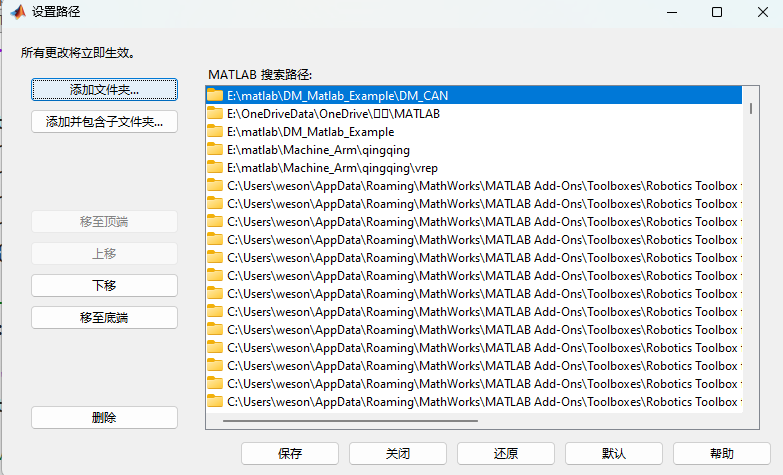Click folder icon of OneDrive MATLAB path
This screenshot has width=783, height=475.
pos(215,113)
